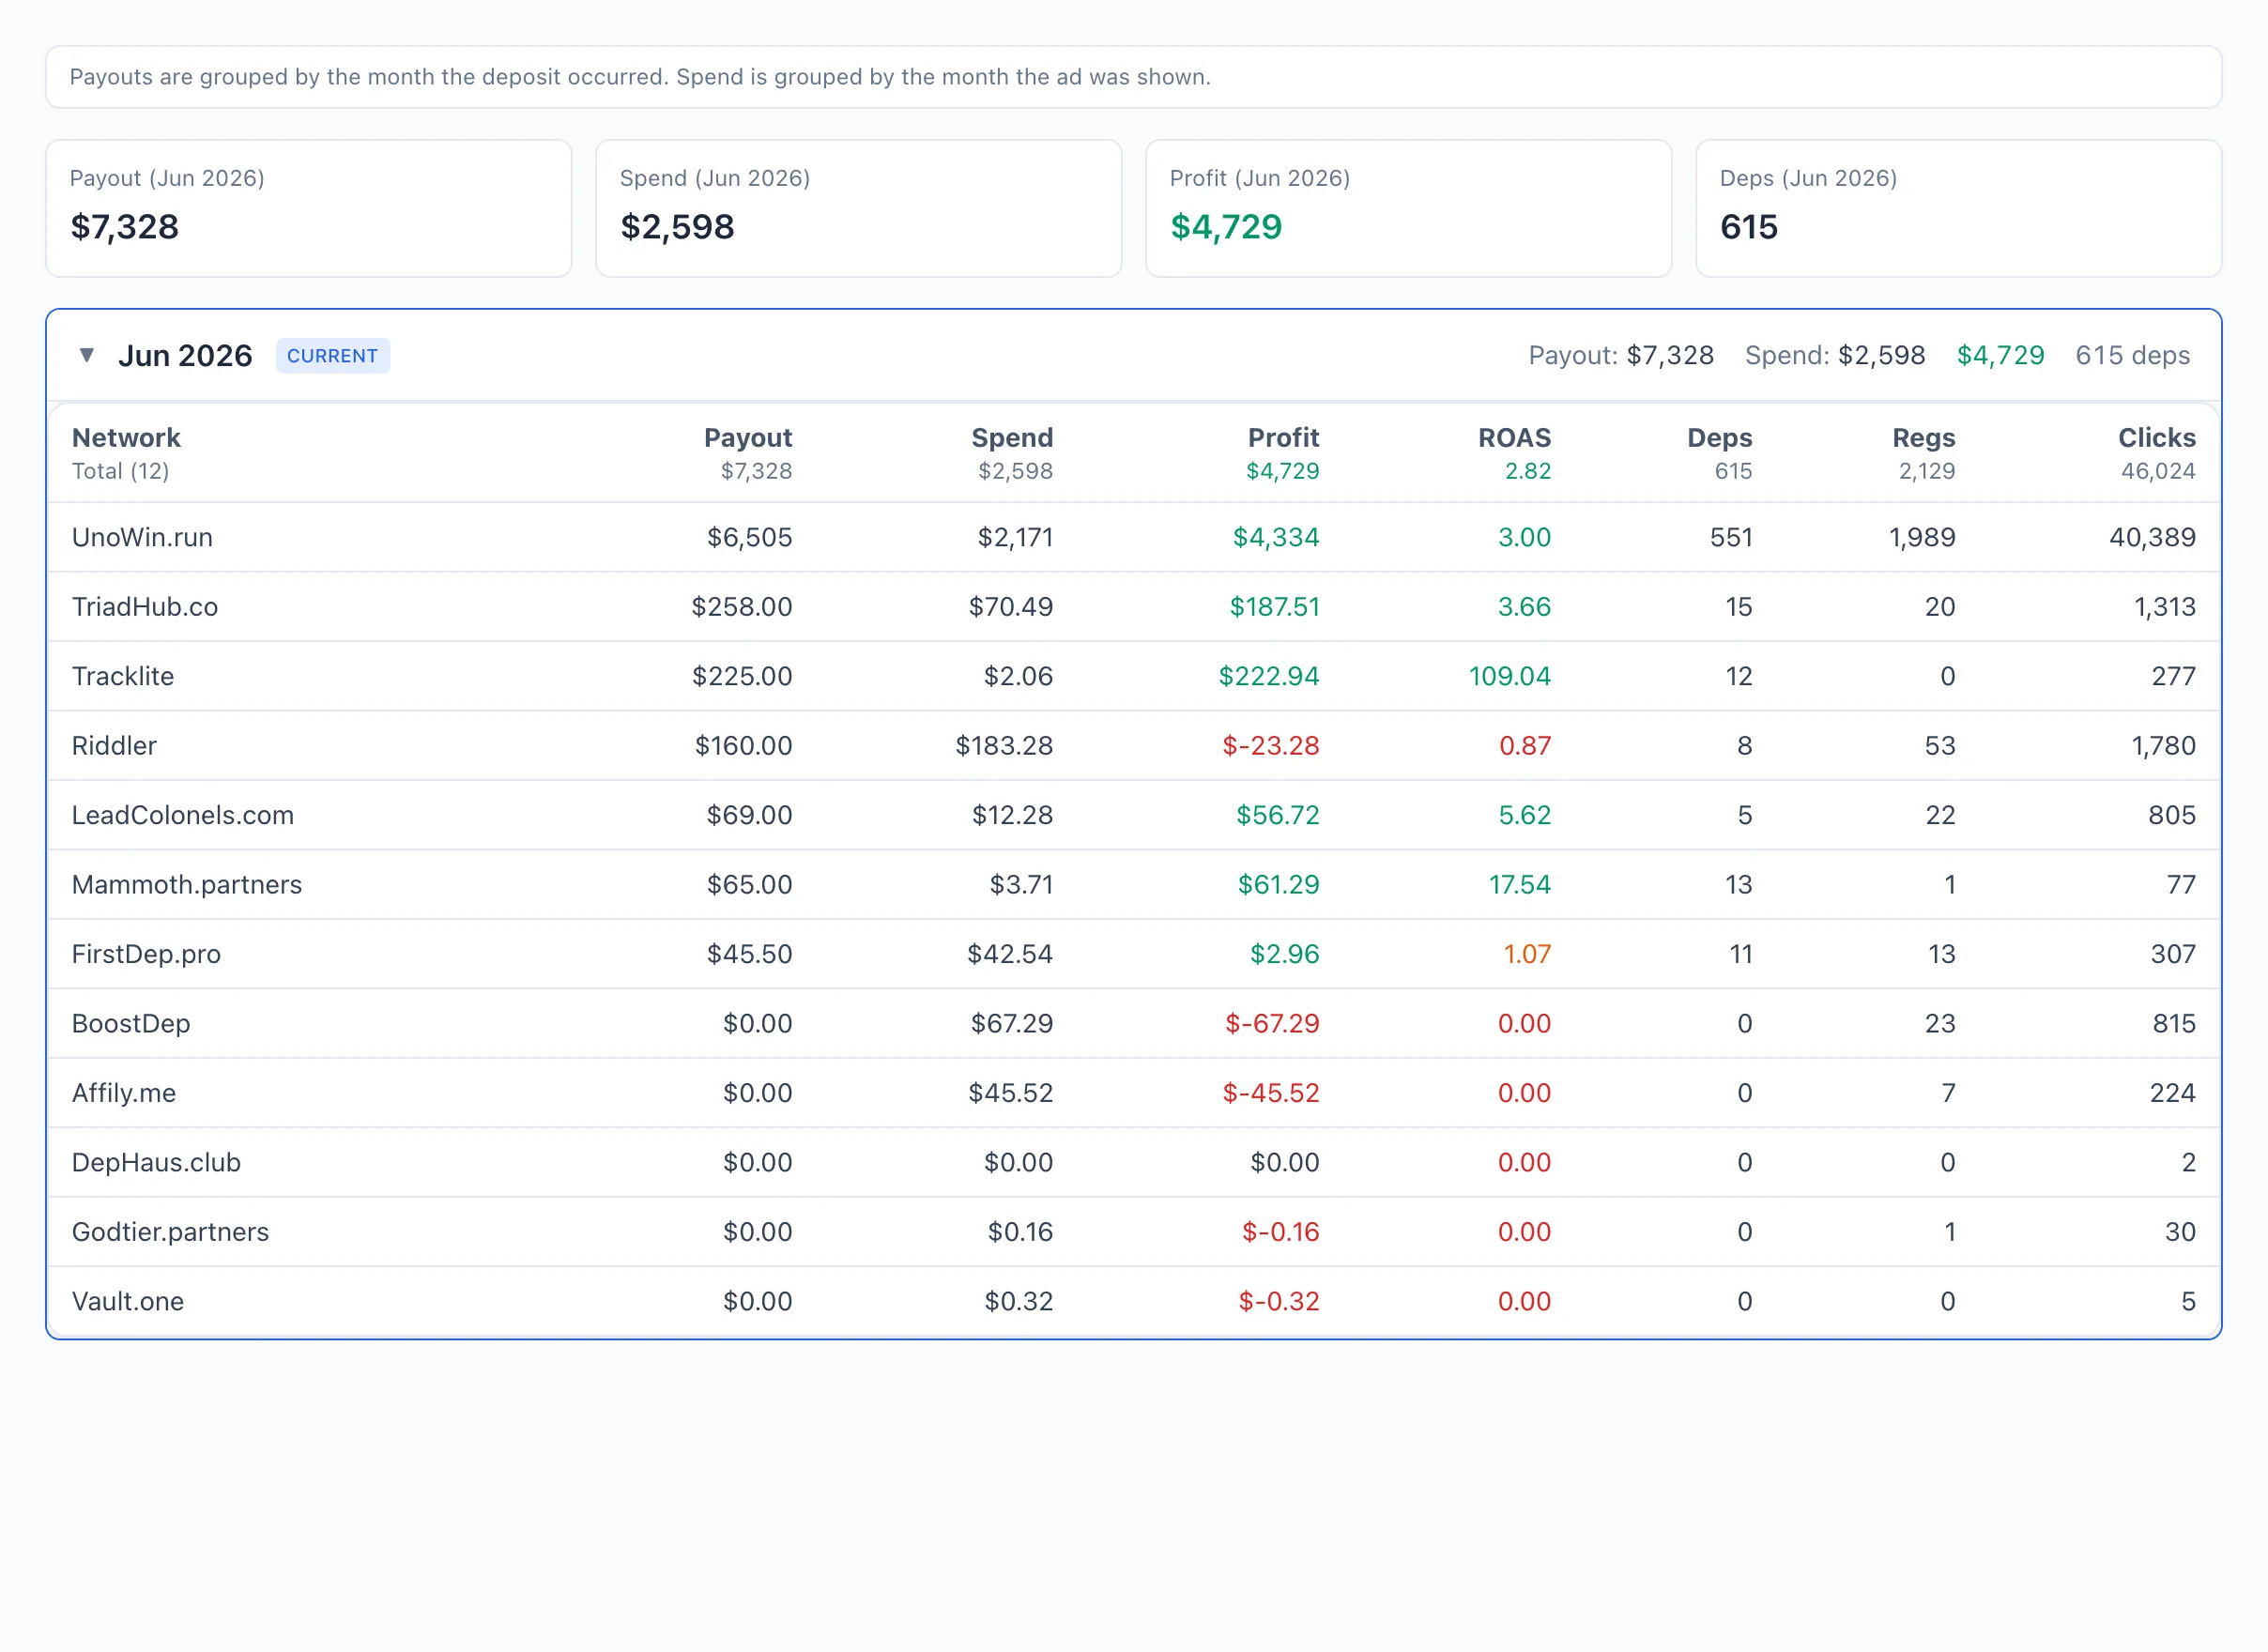Click the Jun 2026 month heading
2268x1652 pixels.
pos(185,356)
